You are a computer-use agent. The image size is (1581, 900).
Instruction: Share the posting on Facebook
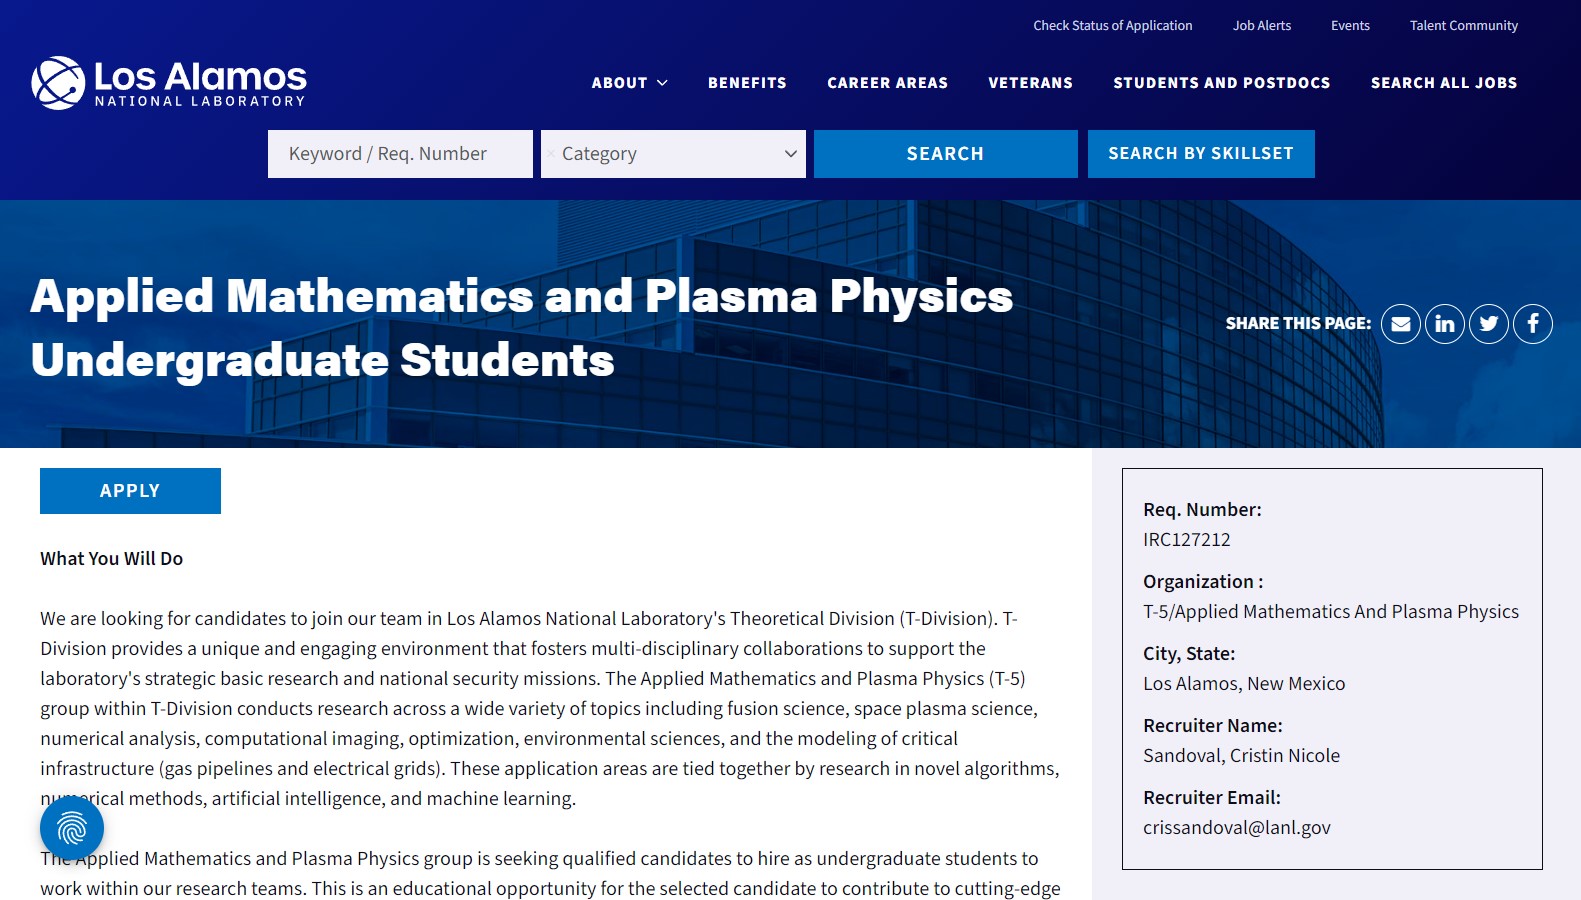(x=1532, y=324)
